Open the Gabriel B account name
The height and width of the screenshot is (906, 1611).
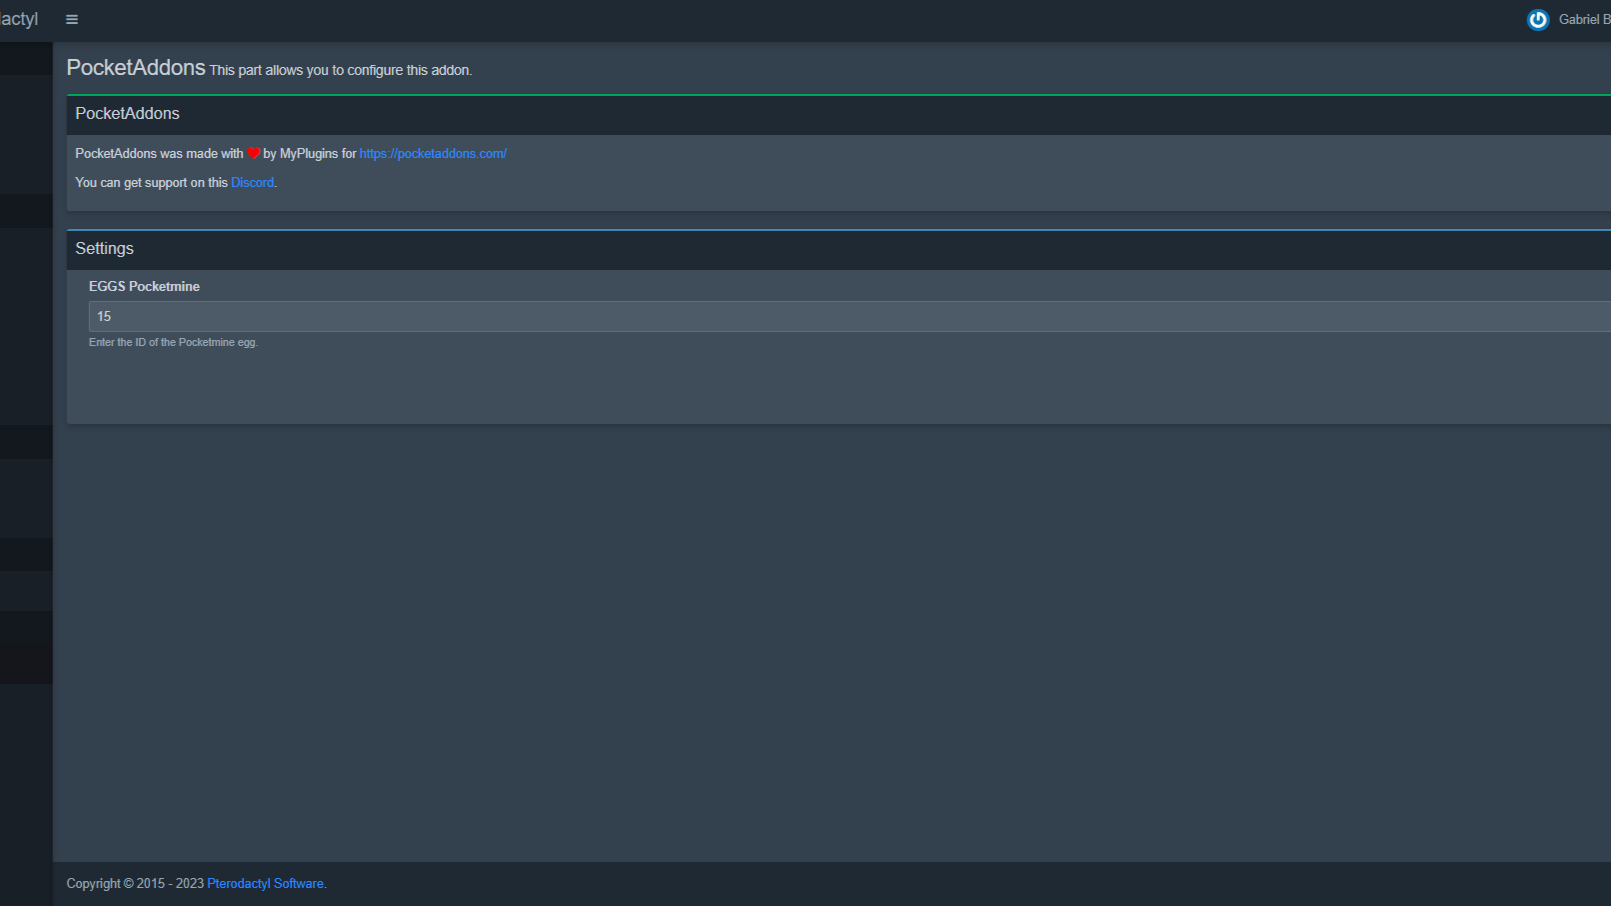1583,20
